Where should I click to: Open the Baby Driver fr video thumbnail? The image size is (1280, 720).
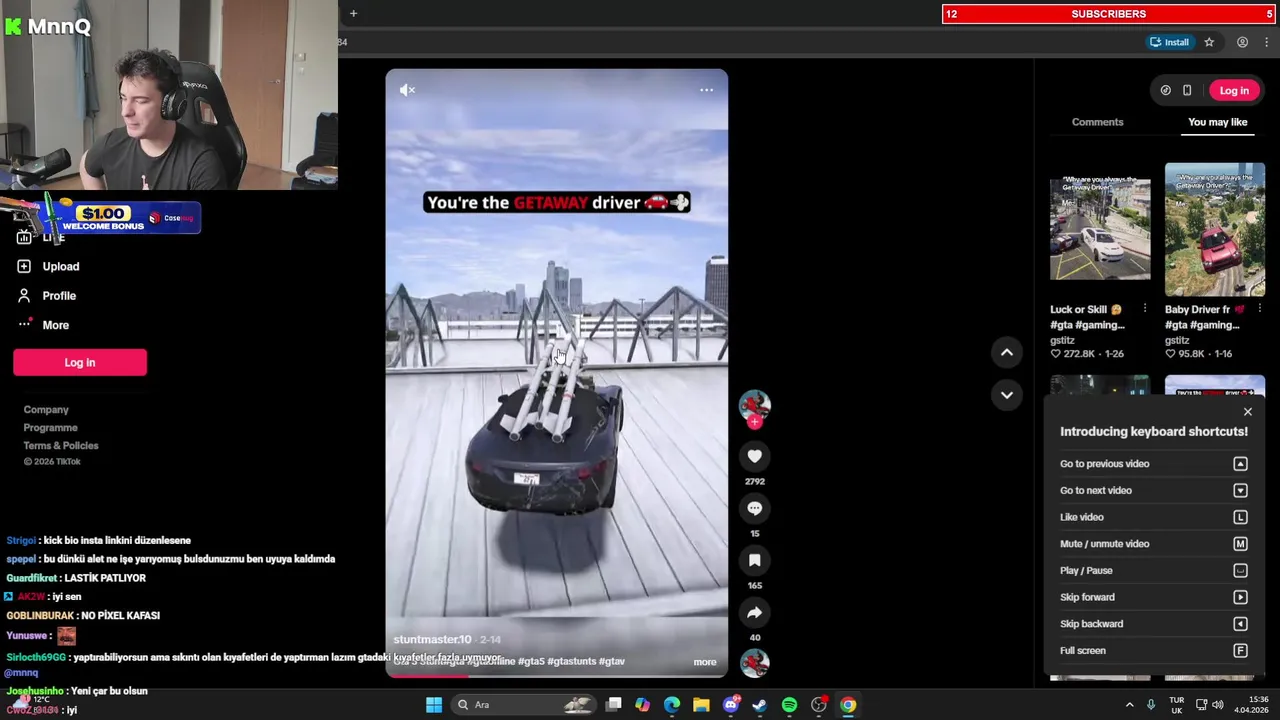[x=1215, y=229]
